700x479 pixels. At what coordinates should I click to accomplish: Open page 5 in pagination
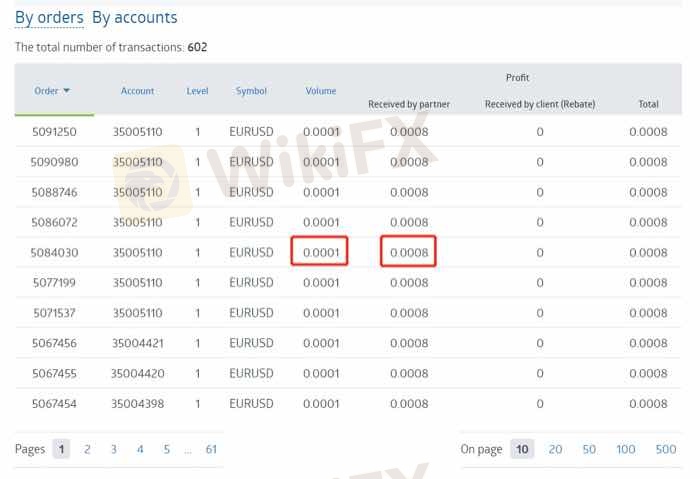click(x=166, y=449)
